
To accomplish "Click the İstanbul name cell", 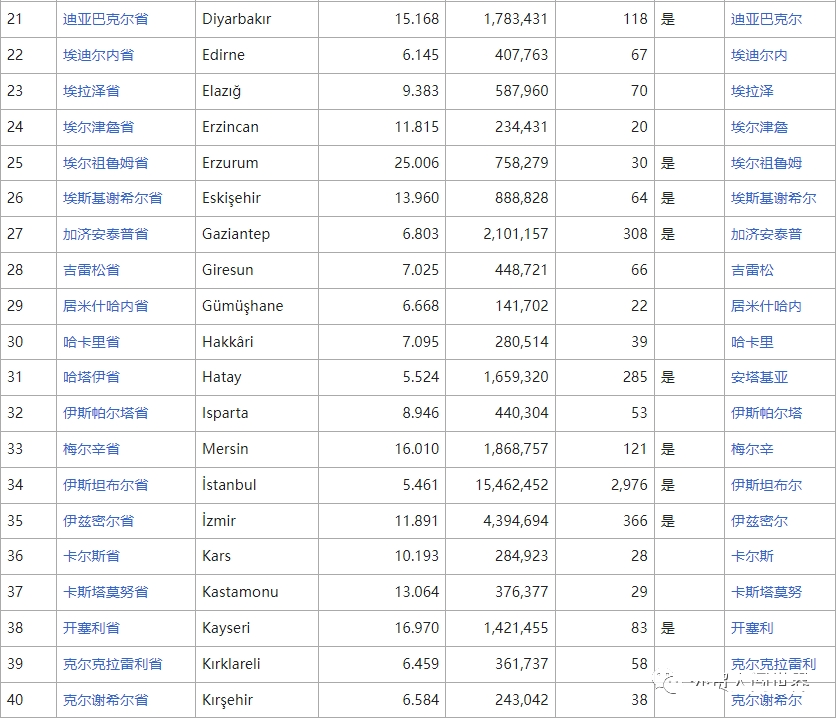I will pyautogui.click(x=229, y=485).
